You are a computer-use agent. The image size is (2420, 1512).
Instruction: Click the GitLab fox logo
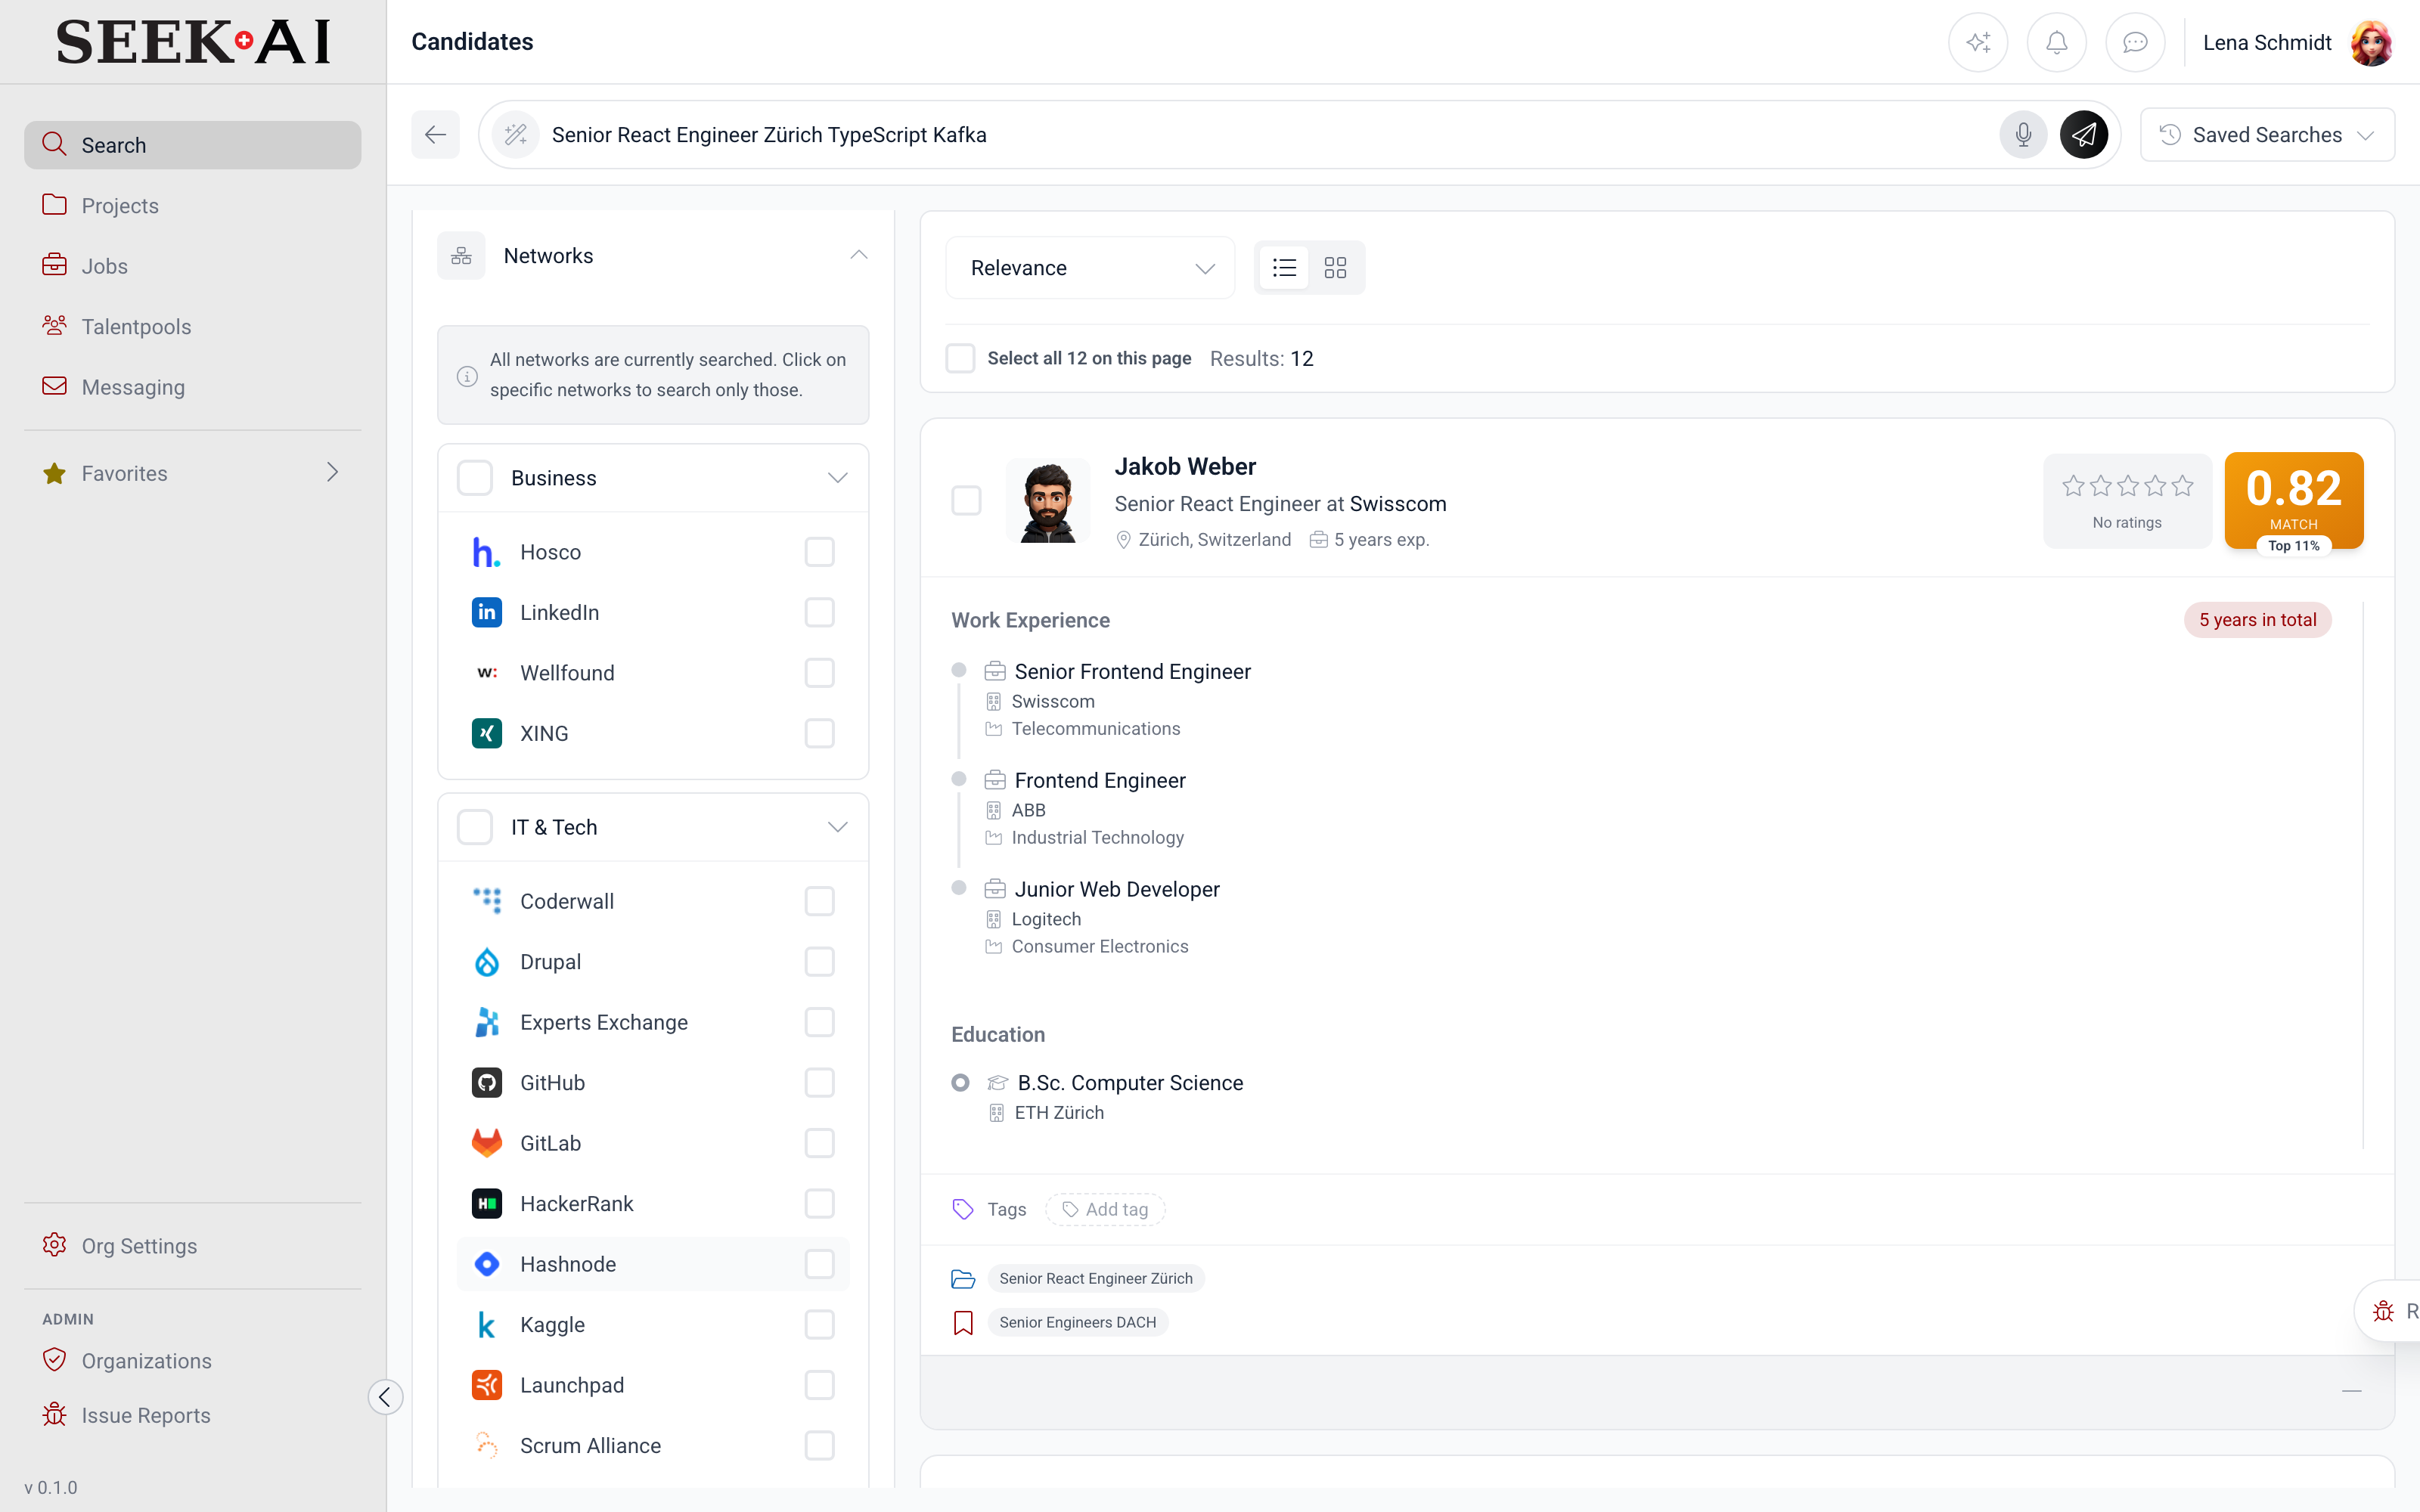point(486,1143)
